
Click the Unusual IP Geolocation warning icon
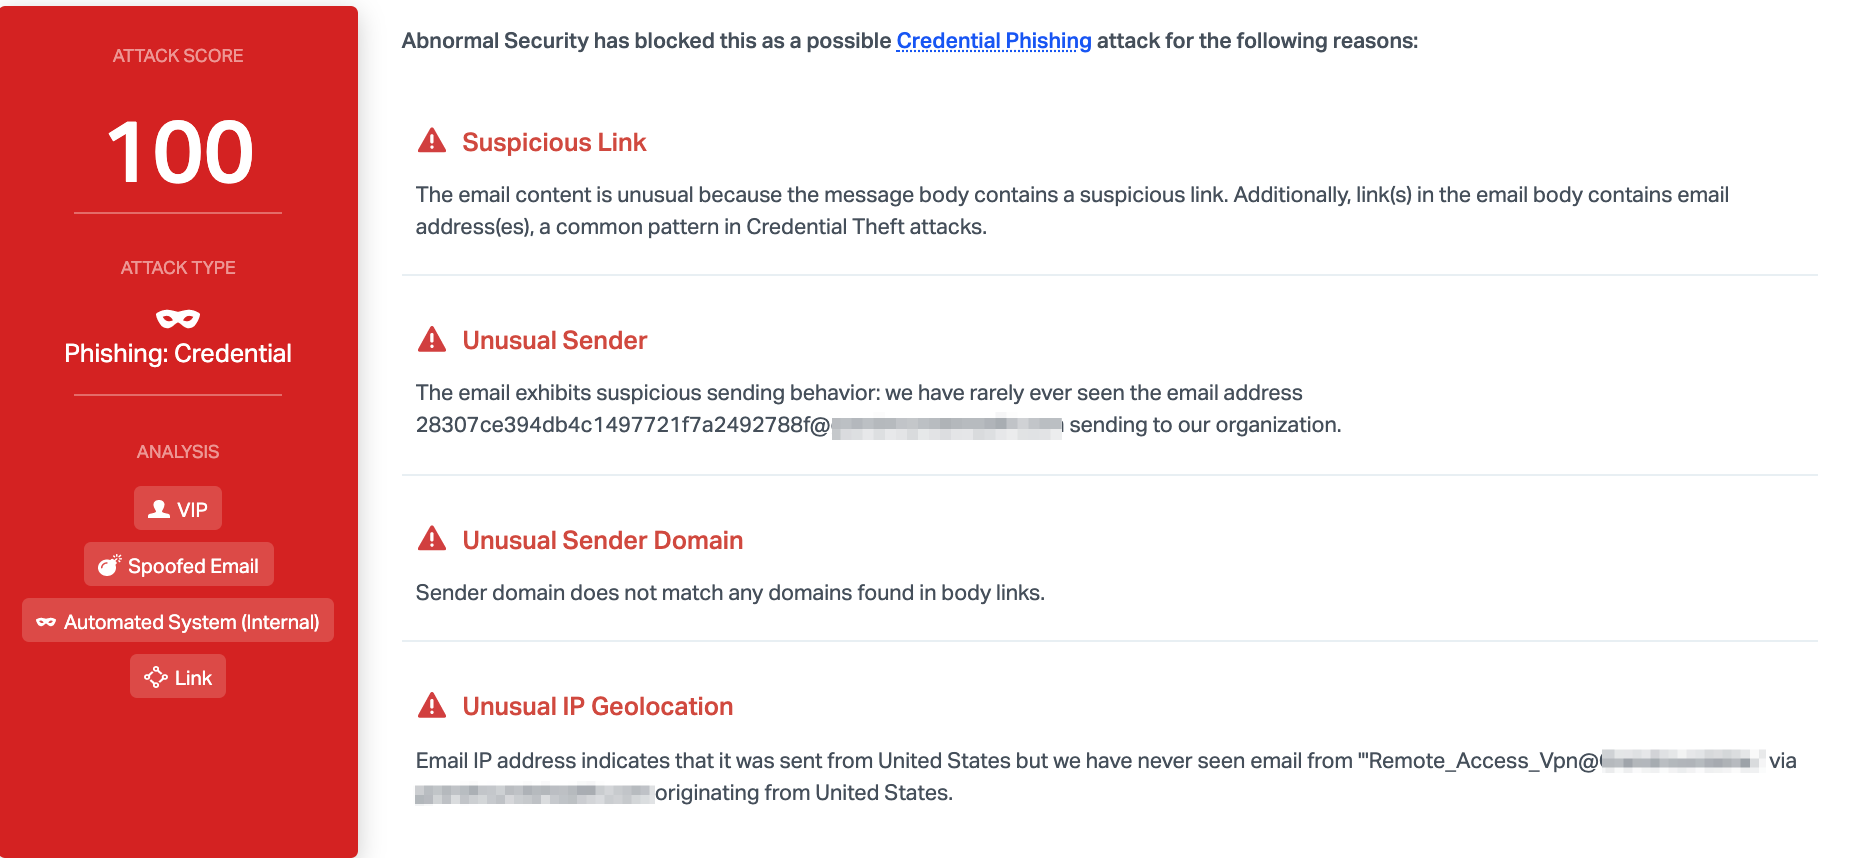(x=432, y=706)
